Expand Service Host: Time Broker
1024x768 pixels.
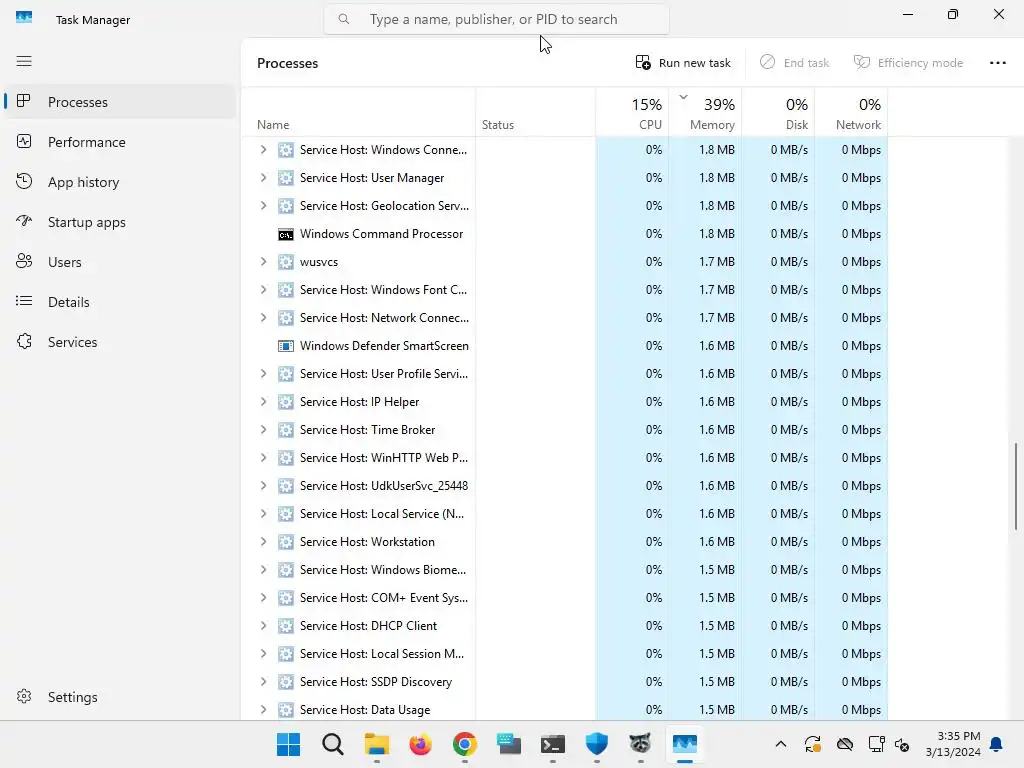pyautogui.click(x=263, y=430)
